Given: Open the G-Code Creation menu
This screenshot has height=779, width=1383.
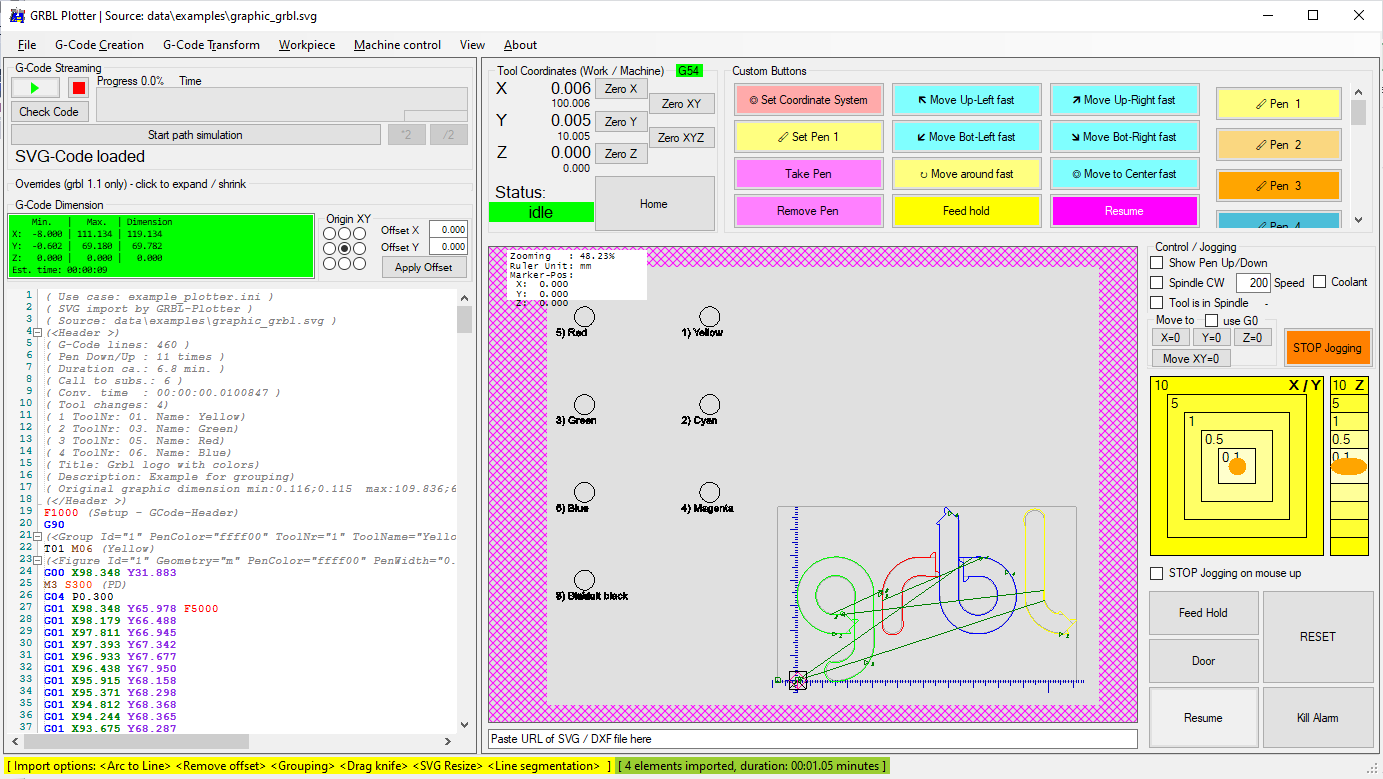Looking at the screenshot, I should (99, 45).
